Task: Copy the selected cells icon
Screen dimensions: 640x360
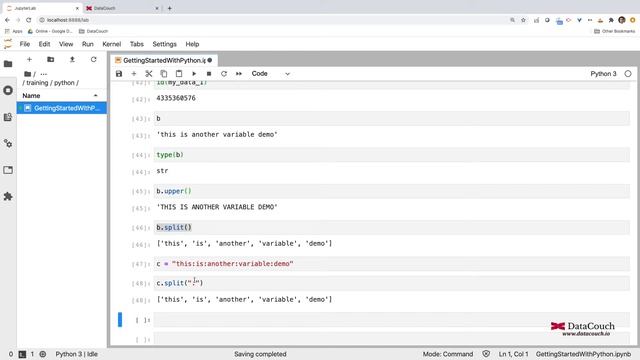Action: (164, 74)
